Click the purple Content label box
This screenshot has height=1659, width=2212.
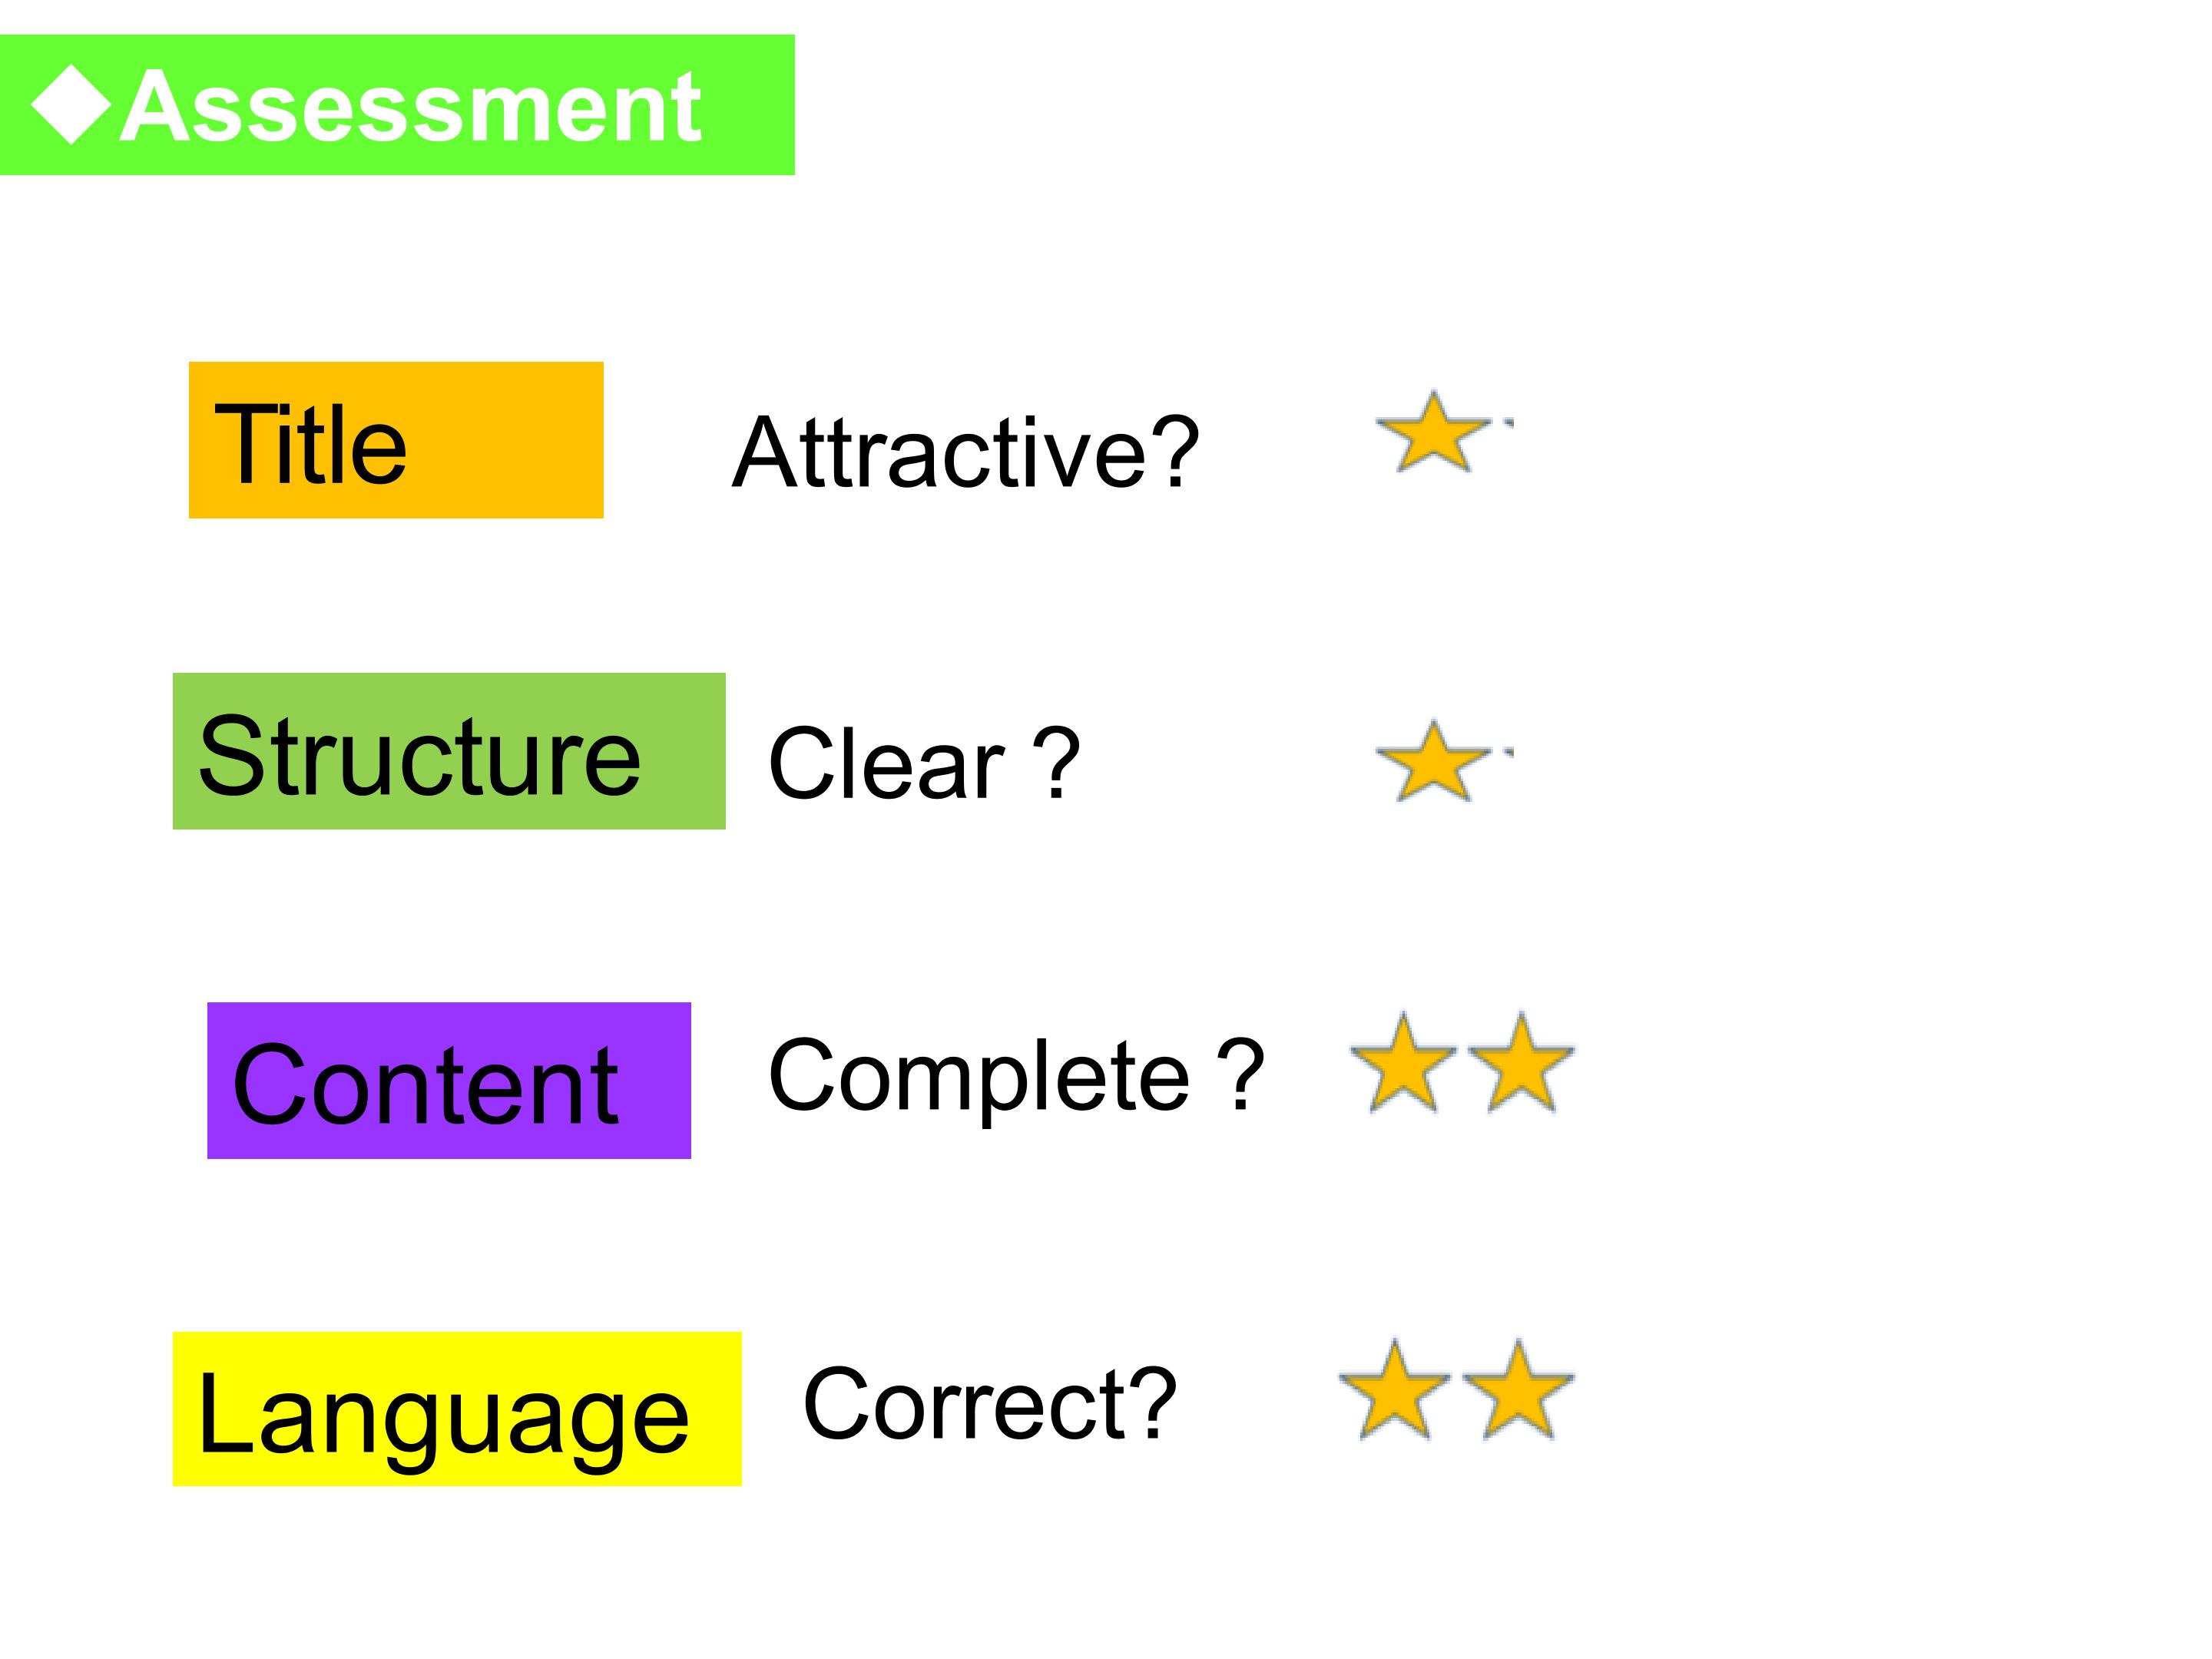click(449, 1081)
